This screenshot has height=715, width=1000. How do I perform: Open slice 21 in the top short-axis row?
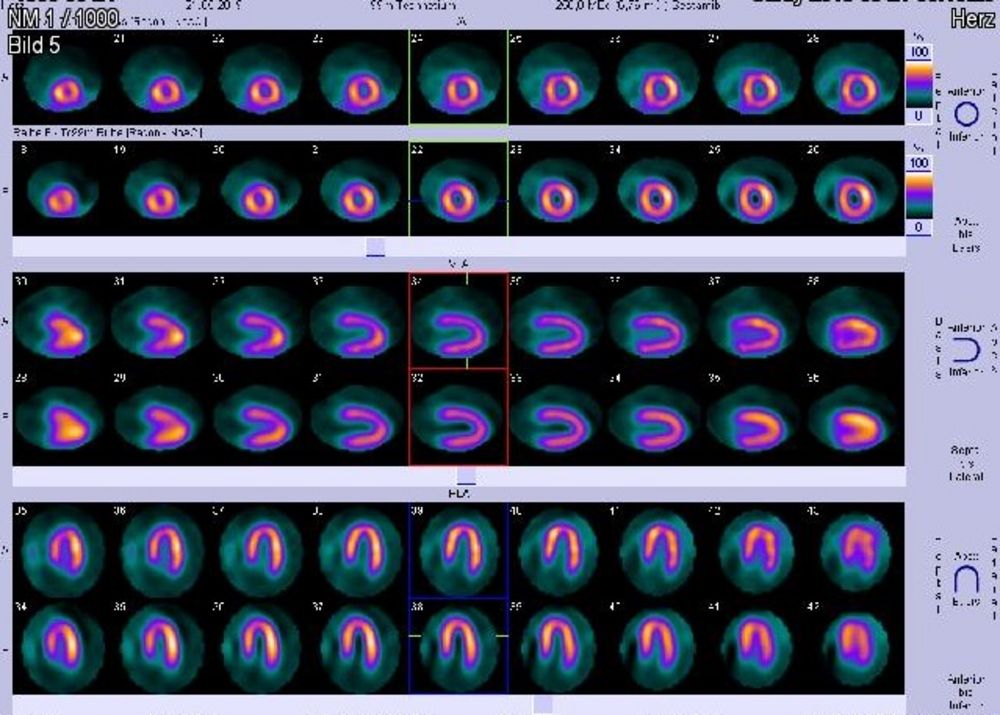coord(162,77)
